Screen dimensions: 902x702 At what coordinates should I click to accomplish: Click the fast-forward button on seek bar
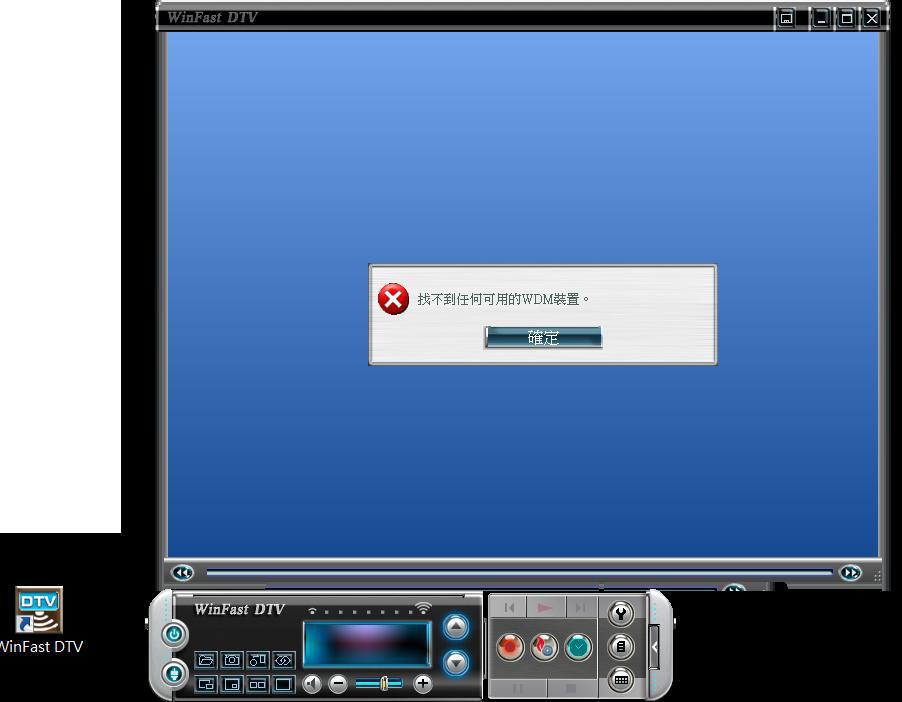point(850,573)
